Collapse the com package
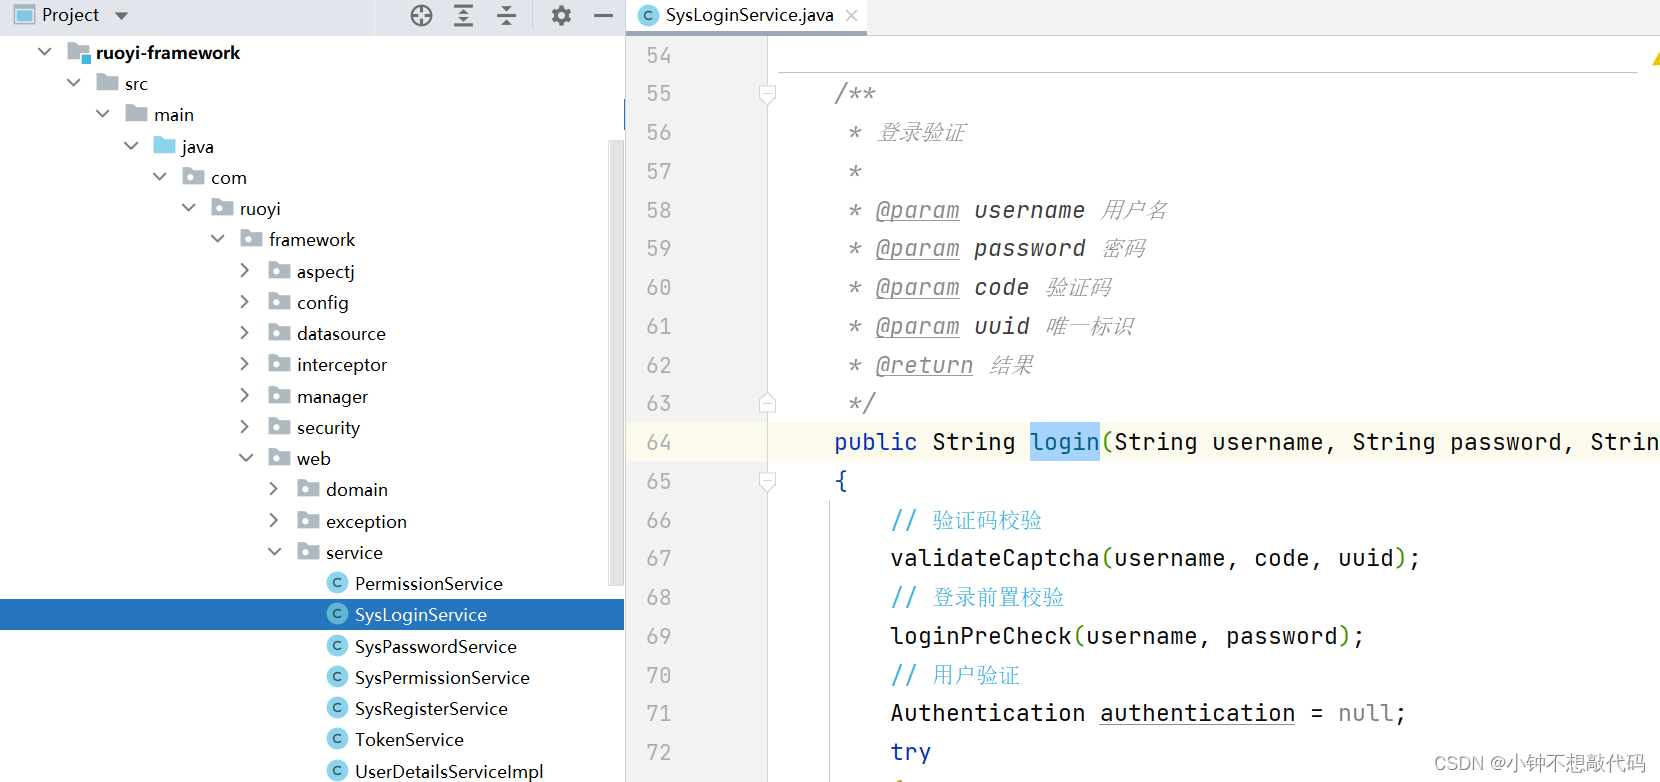The height and width of the screenshot is (782, 1660). [160, 177]
